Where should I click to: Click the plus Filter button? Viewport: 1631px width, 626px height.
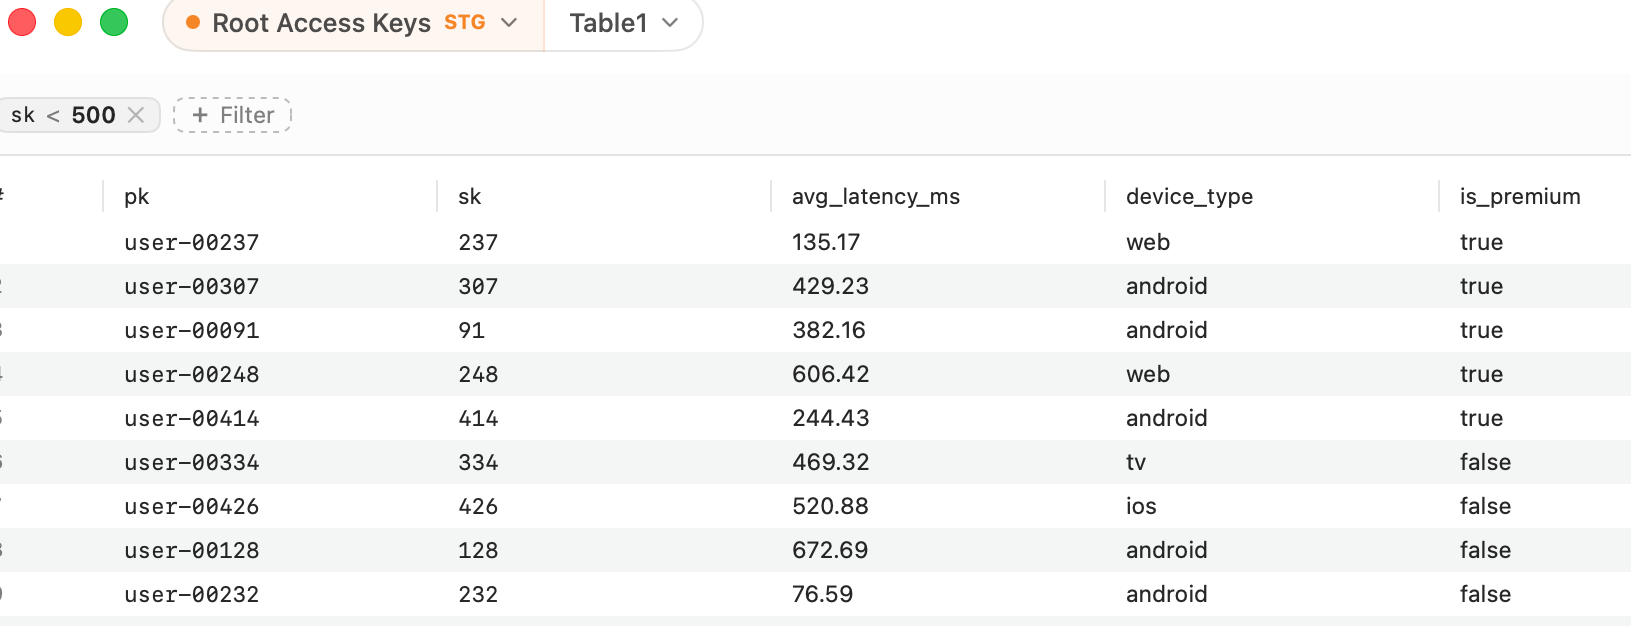click(232, 115)
